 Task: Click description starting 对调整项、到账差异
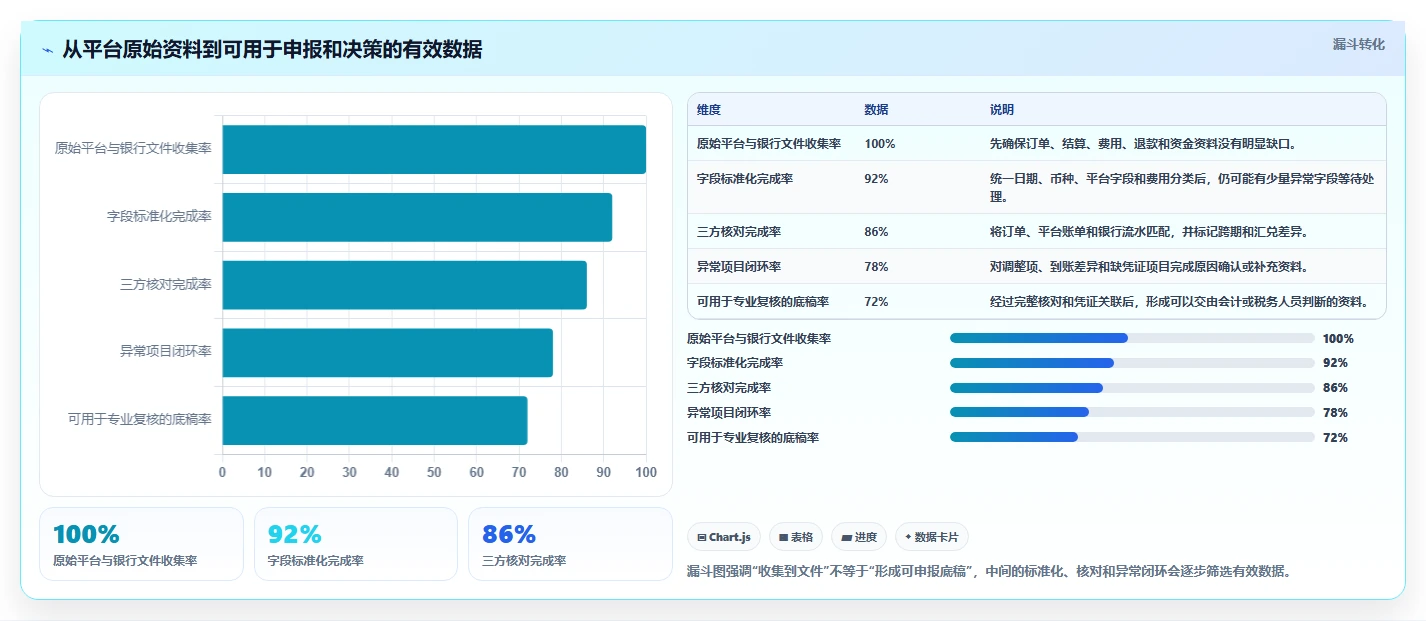[1149, 266]
